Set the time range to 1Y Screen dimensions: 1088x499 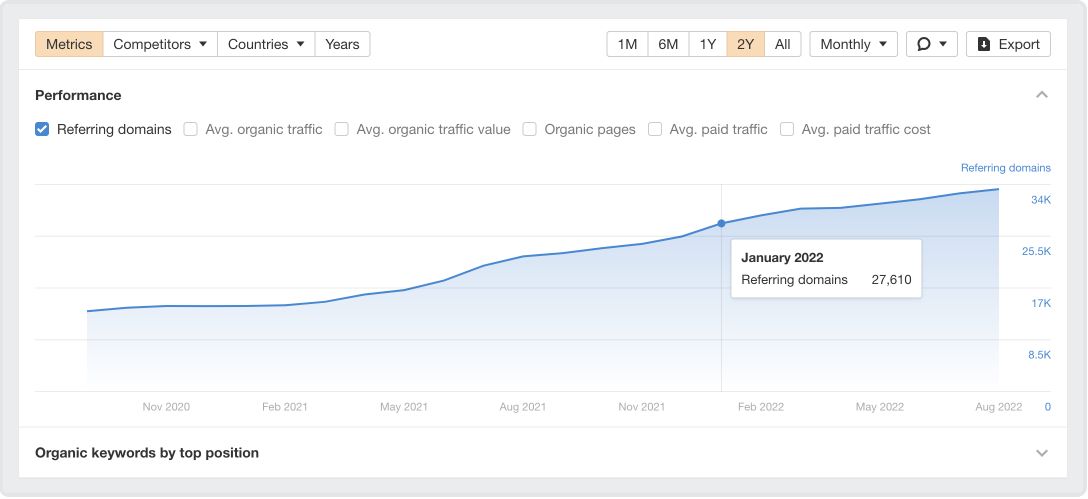(708, 44)
